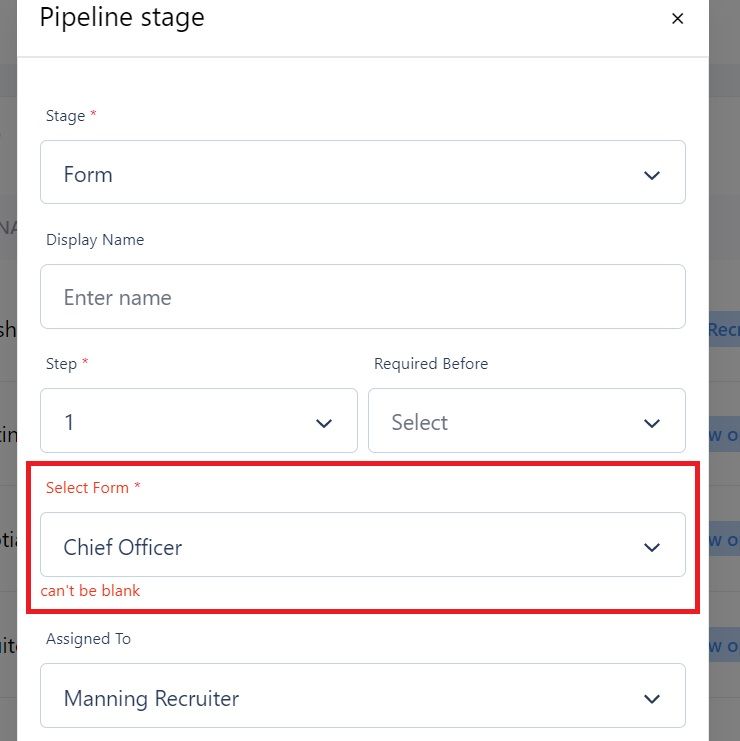740x741 pixels.
Task: Click the chevron arrow in Stage dropdown
Action: pos(652,175)
